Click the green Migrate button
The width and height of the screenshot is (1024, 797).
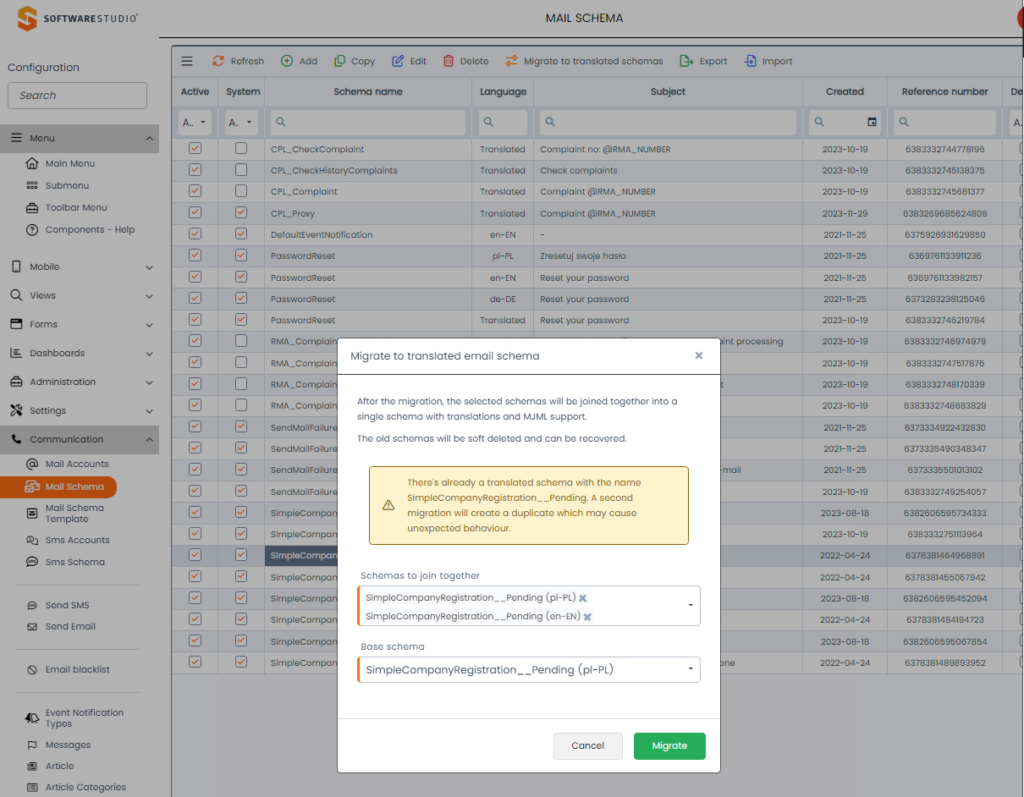pyautogui.click(x=669, y=746)
